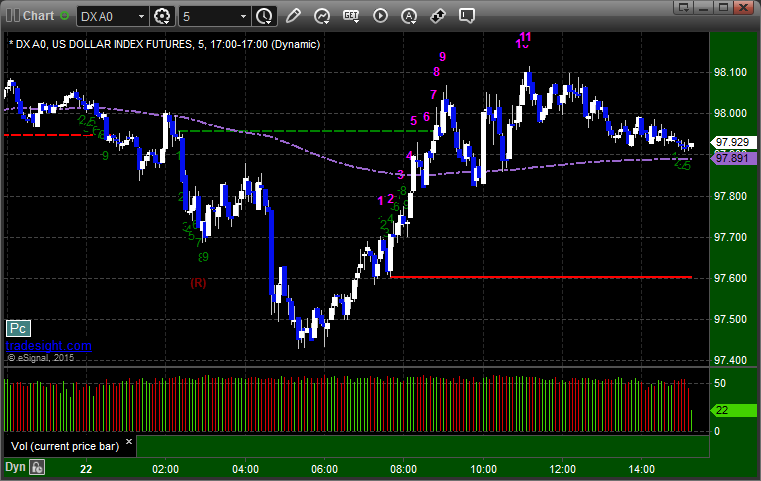This screenshot has height=481, width=761.
Task: Click the 97.600 price axis label
Action: pos(730,278)
